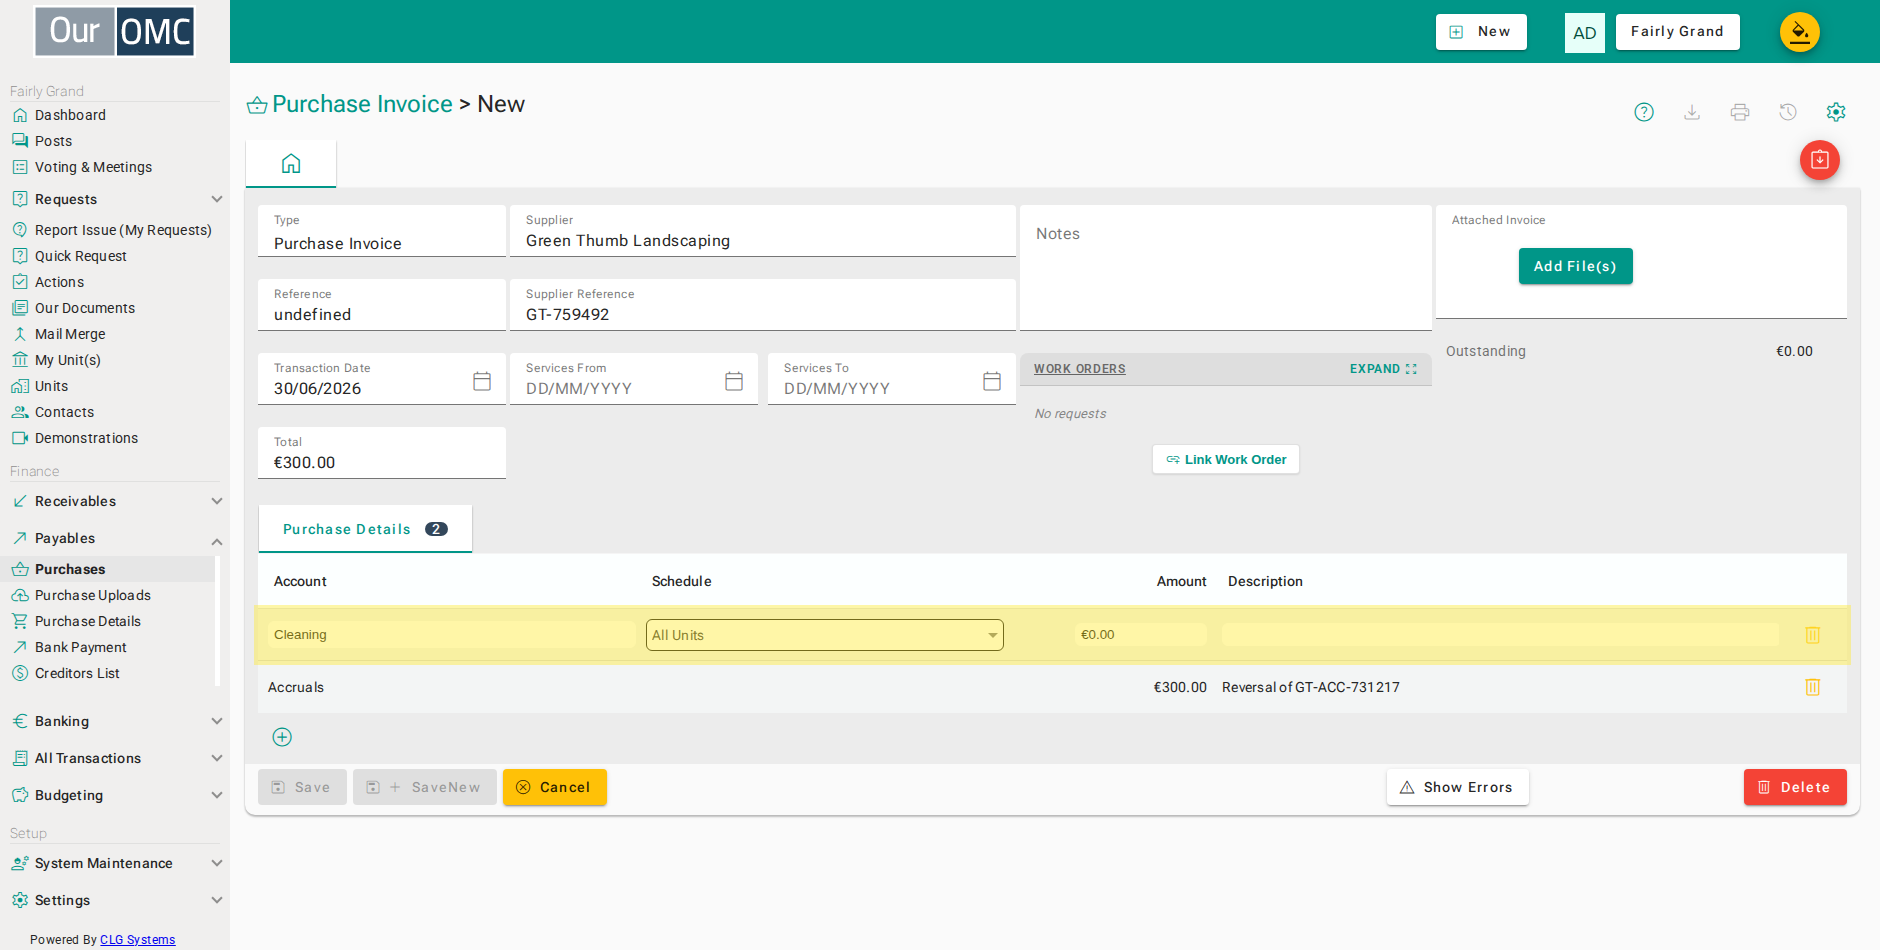This screenshot has height=950, width=1880.
Task: Open Creditors List in sidebar
Action: 77,673
